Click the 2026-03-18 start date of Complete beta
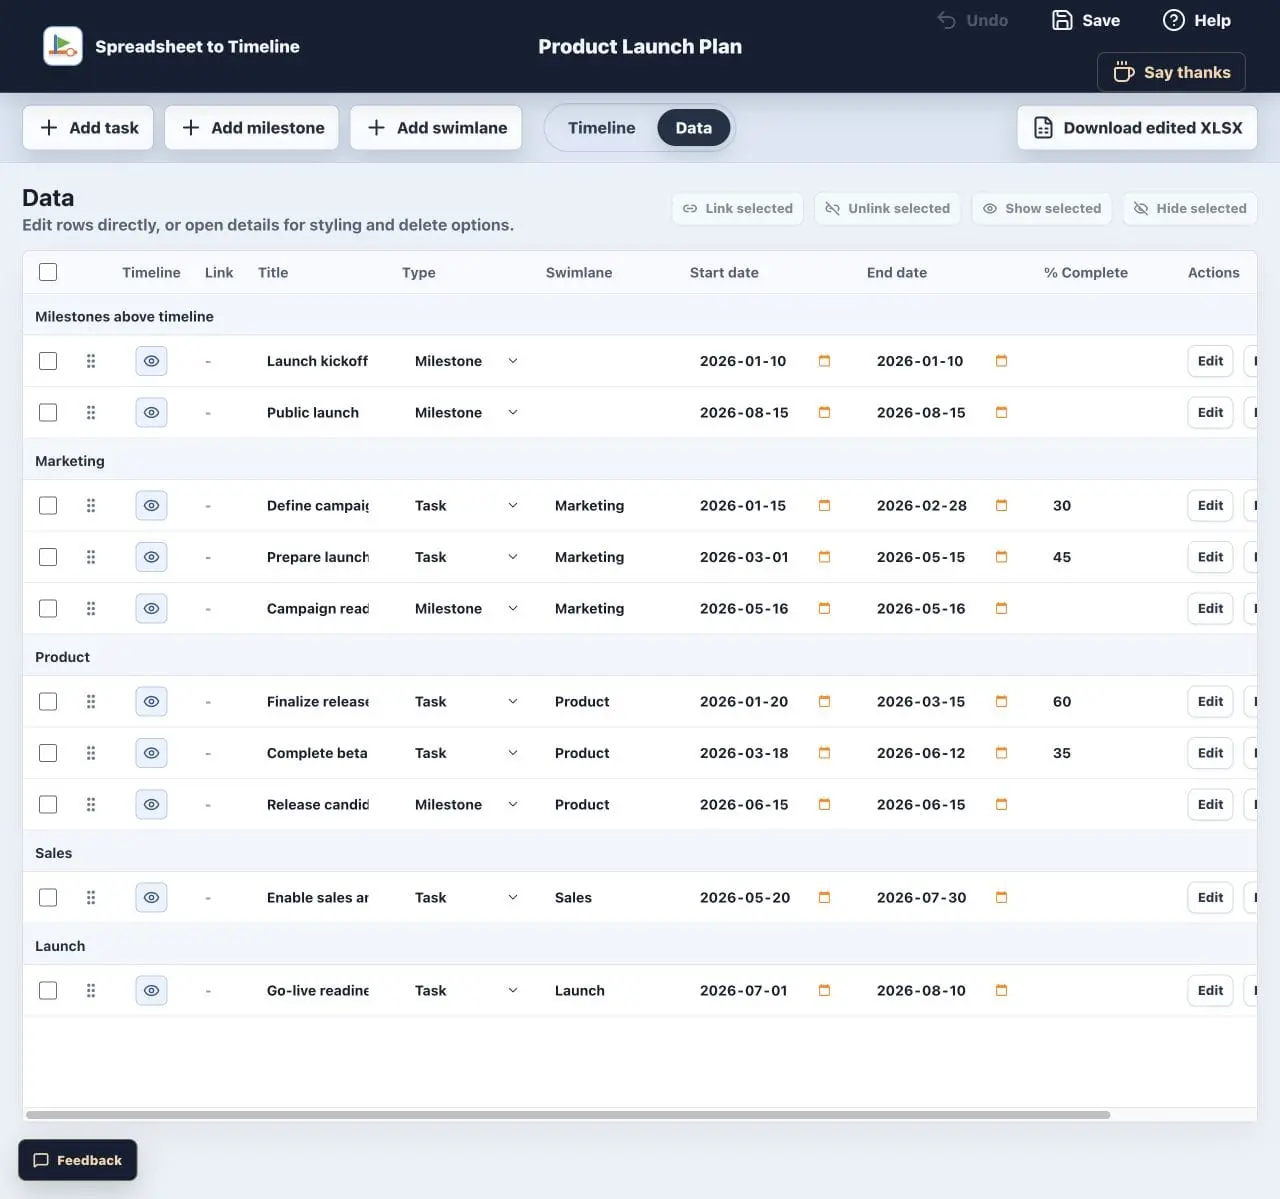This screenshot has width=1280, height=1199. 744,753
